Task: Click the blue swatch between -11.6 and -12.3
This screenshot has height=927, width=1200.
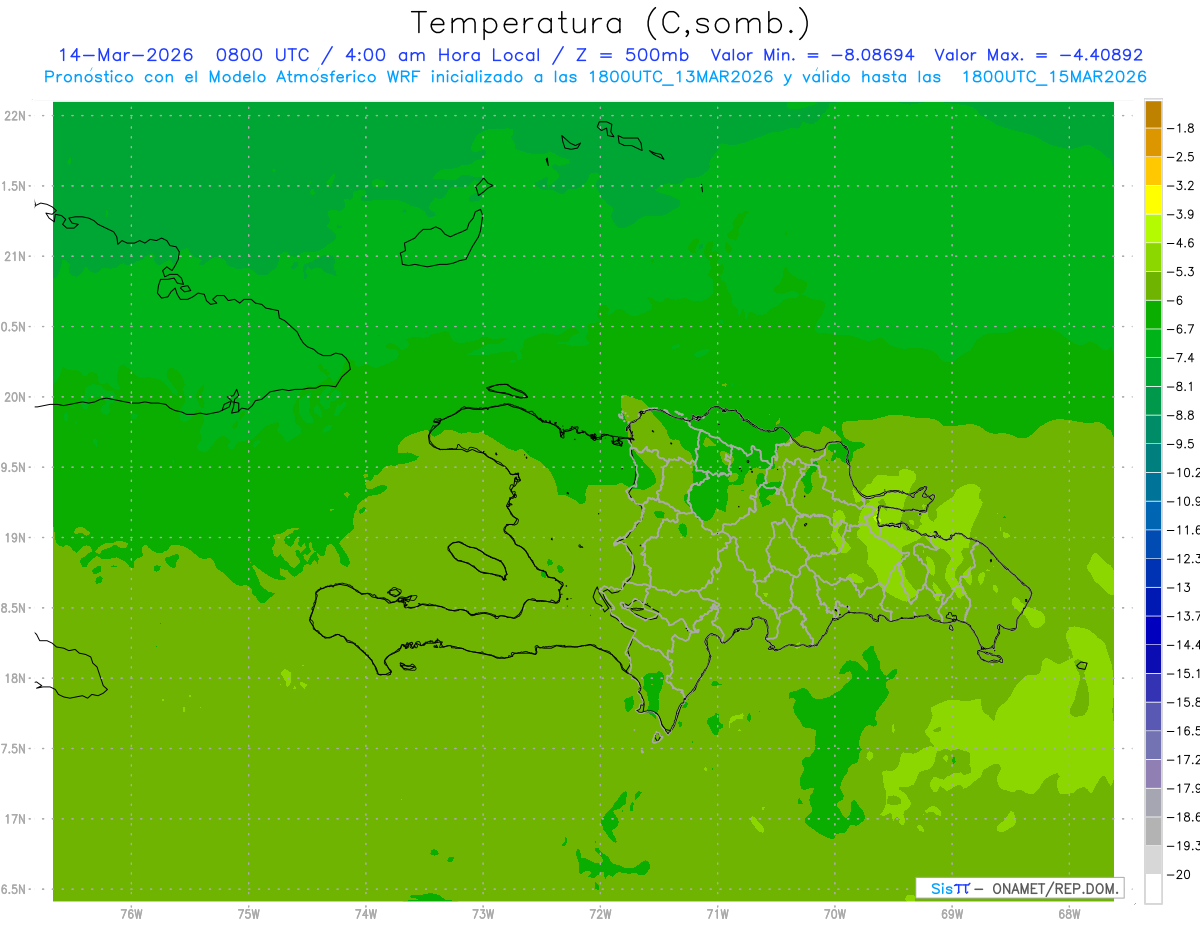Action: [x=1153, y=544]
